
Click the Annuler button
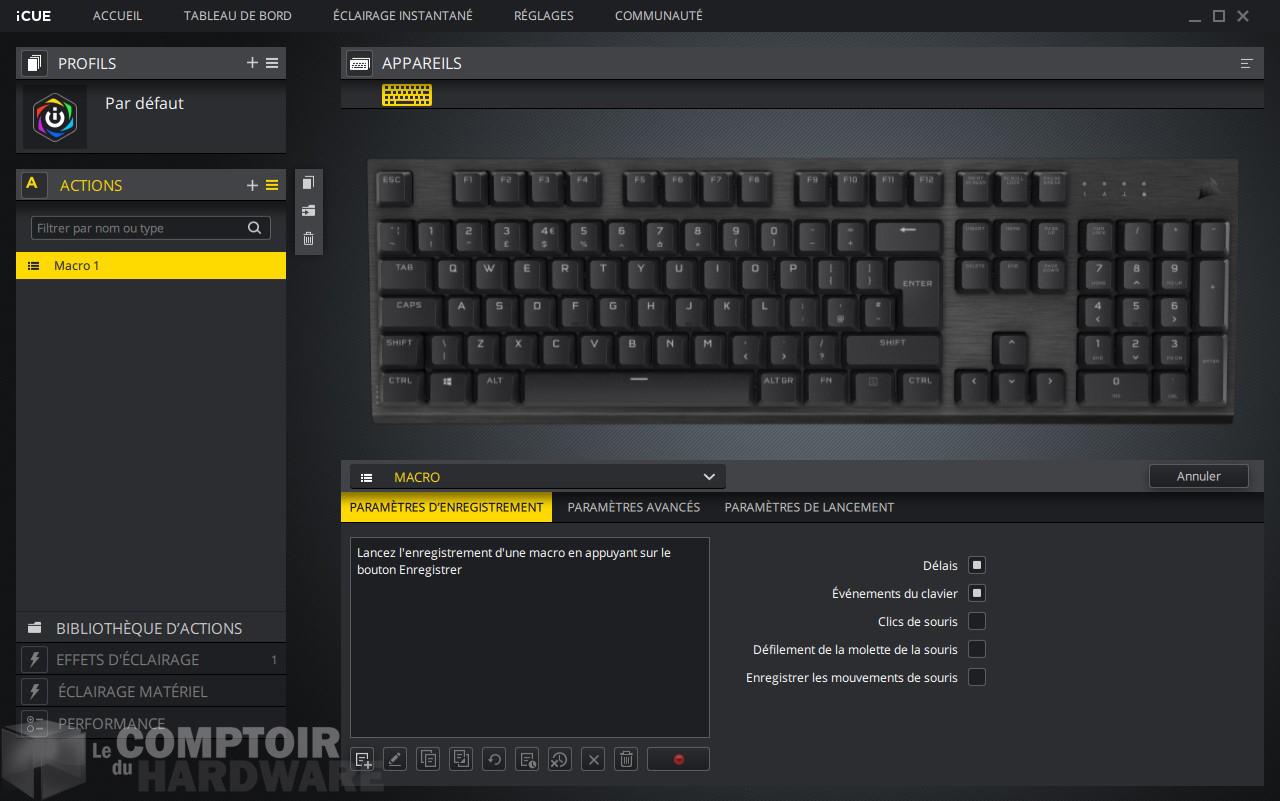point(1198,476)
